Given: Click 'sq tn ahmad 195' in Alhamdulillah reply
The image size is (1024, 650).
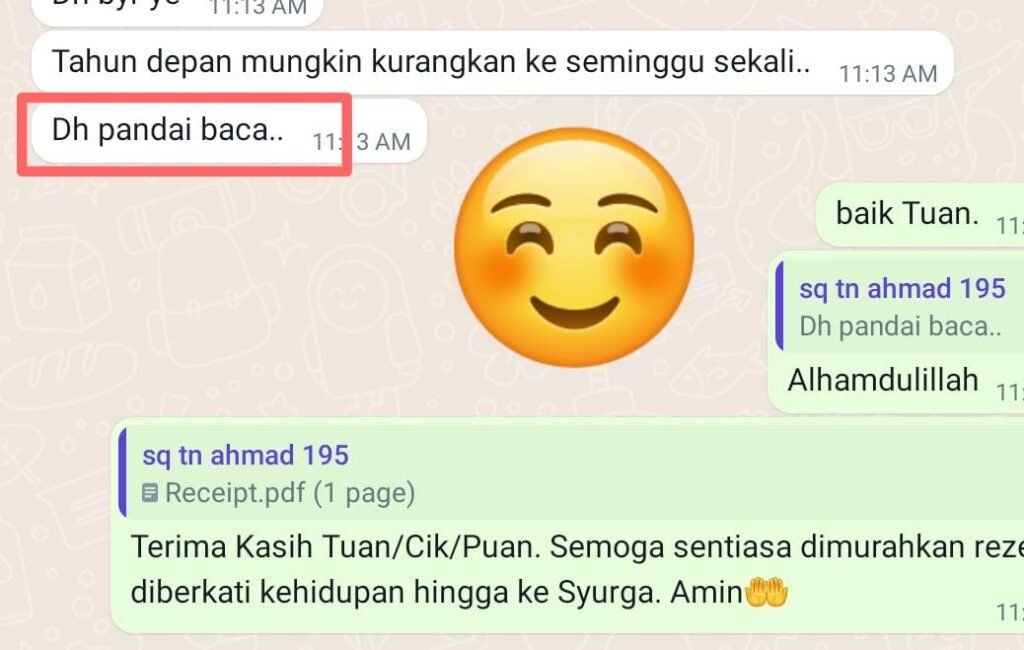Looking at the screenshot, I should click(903, 288).
